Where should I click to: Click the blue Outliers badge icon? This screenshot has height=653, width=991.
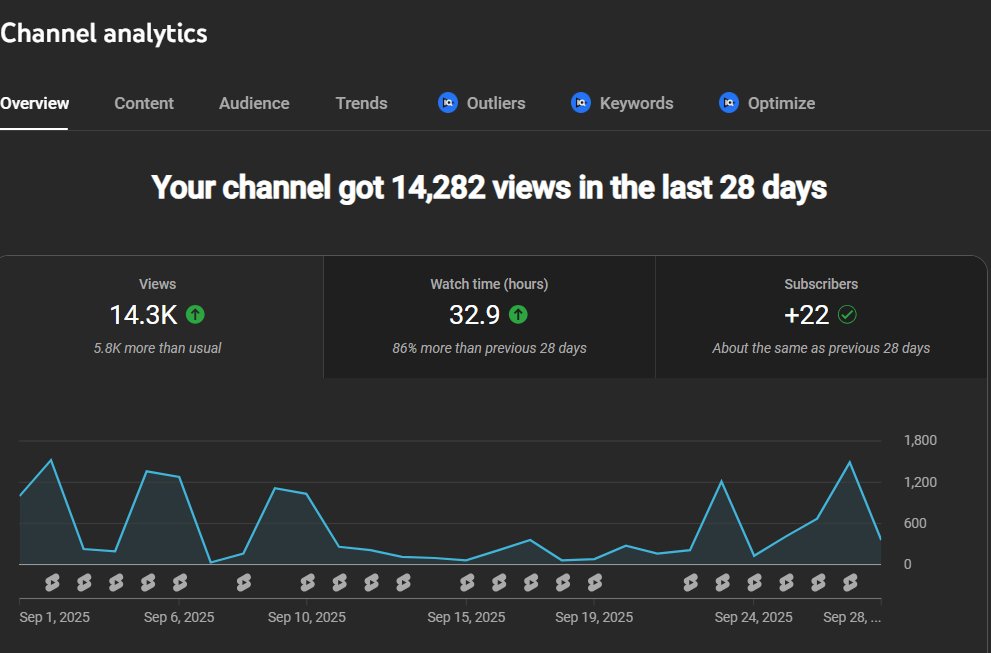[x=446, y=102]
